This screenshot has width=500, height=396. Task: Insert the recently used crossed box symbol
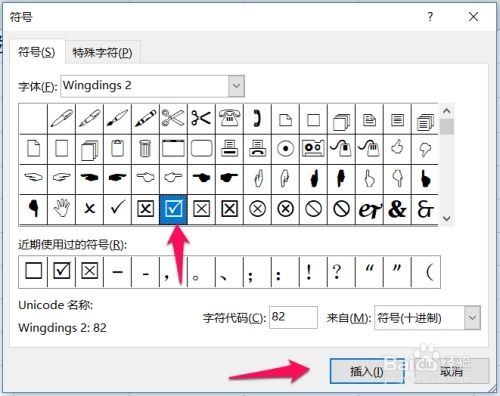point(90,271)
